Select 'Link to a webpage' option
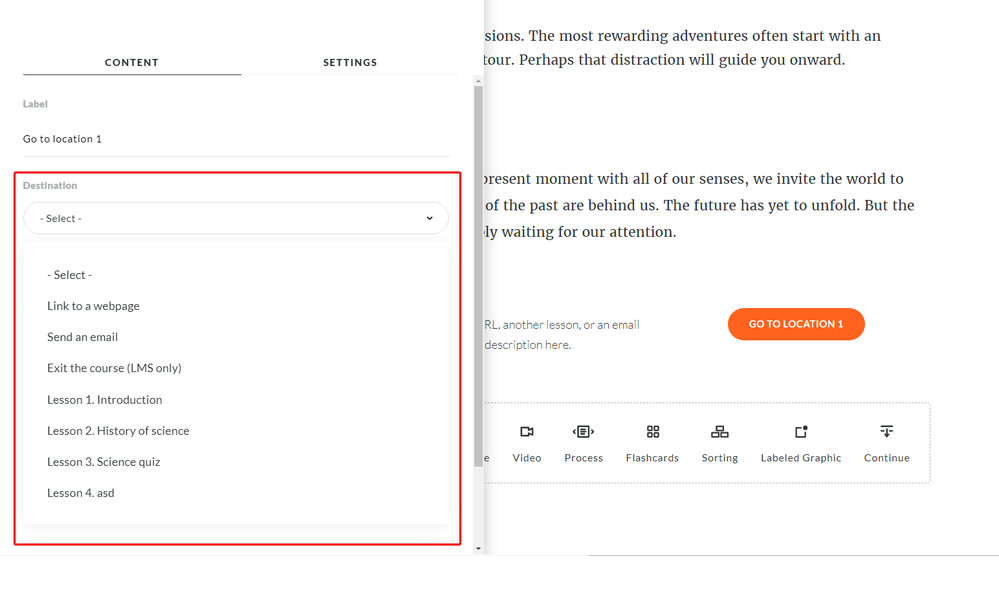999x596 pixels. 93,306
